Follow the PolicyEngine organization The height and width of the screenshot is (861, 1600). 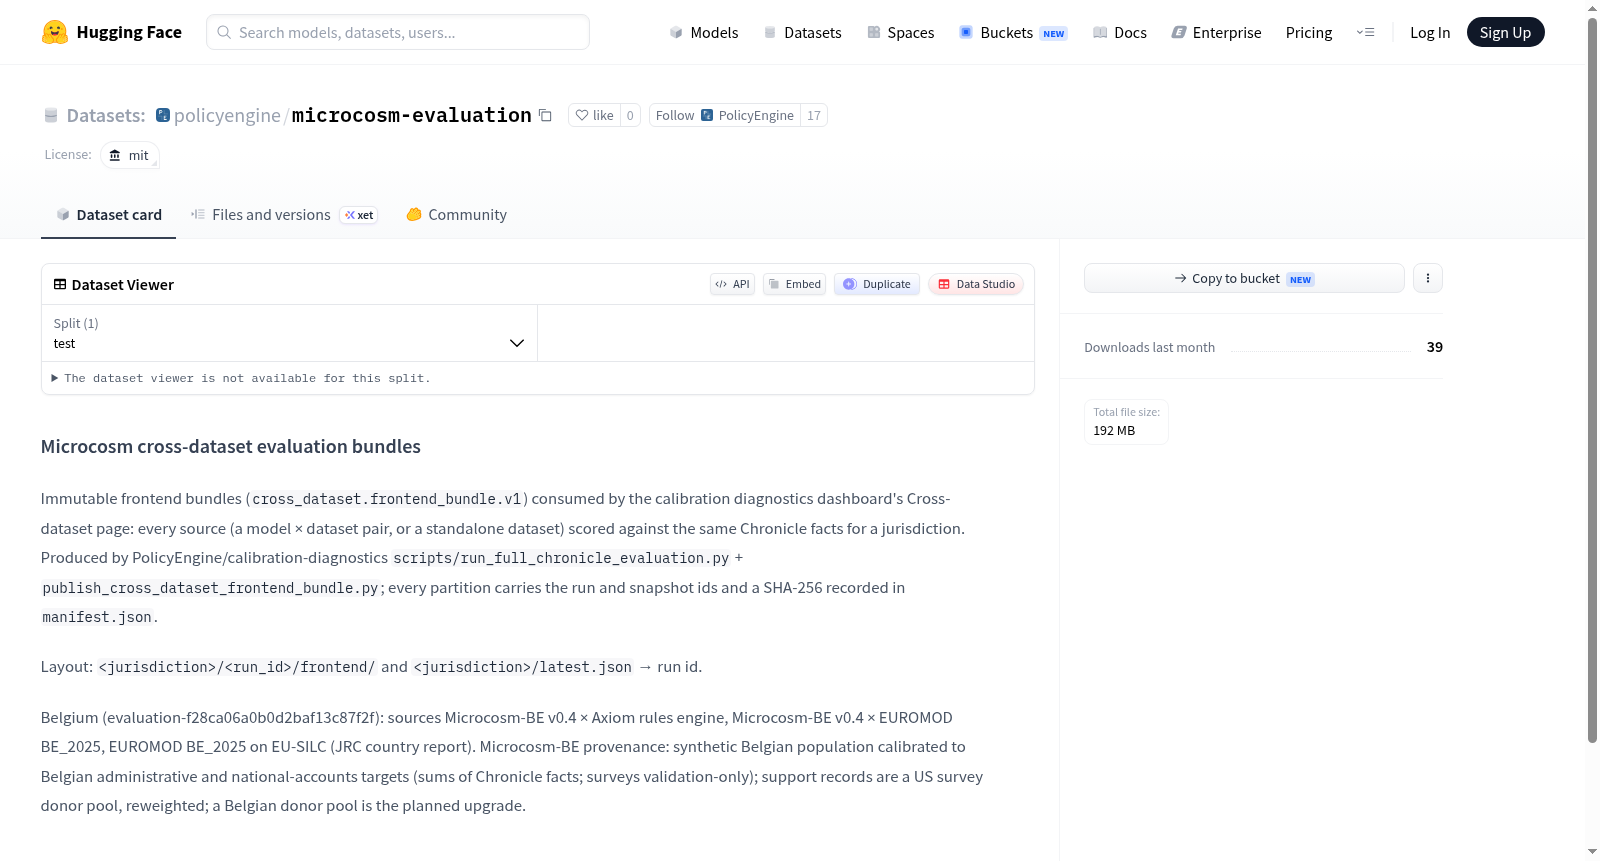tap(725, 115)
